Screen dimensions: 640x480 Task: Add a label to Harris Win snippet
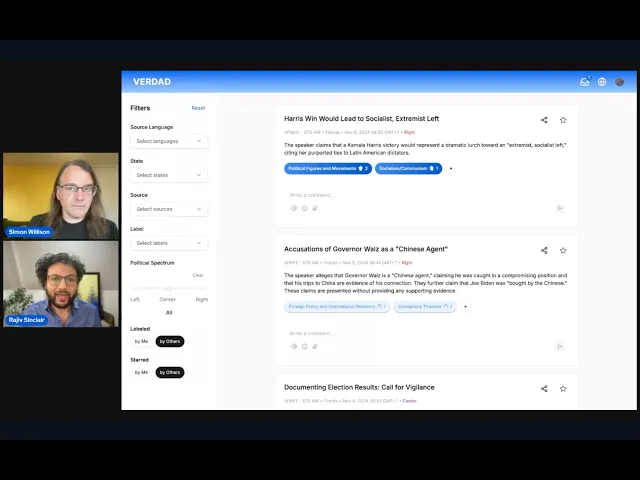451,169
